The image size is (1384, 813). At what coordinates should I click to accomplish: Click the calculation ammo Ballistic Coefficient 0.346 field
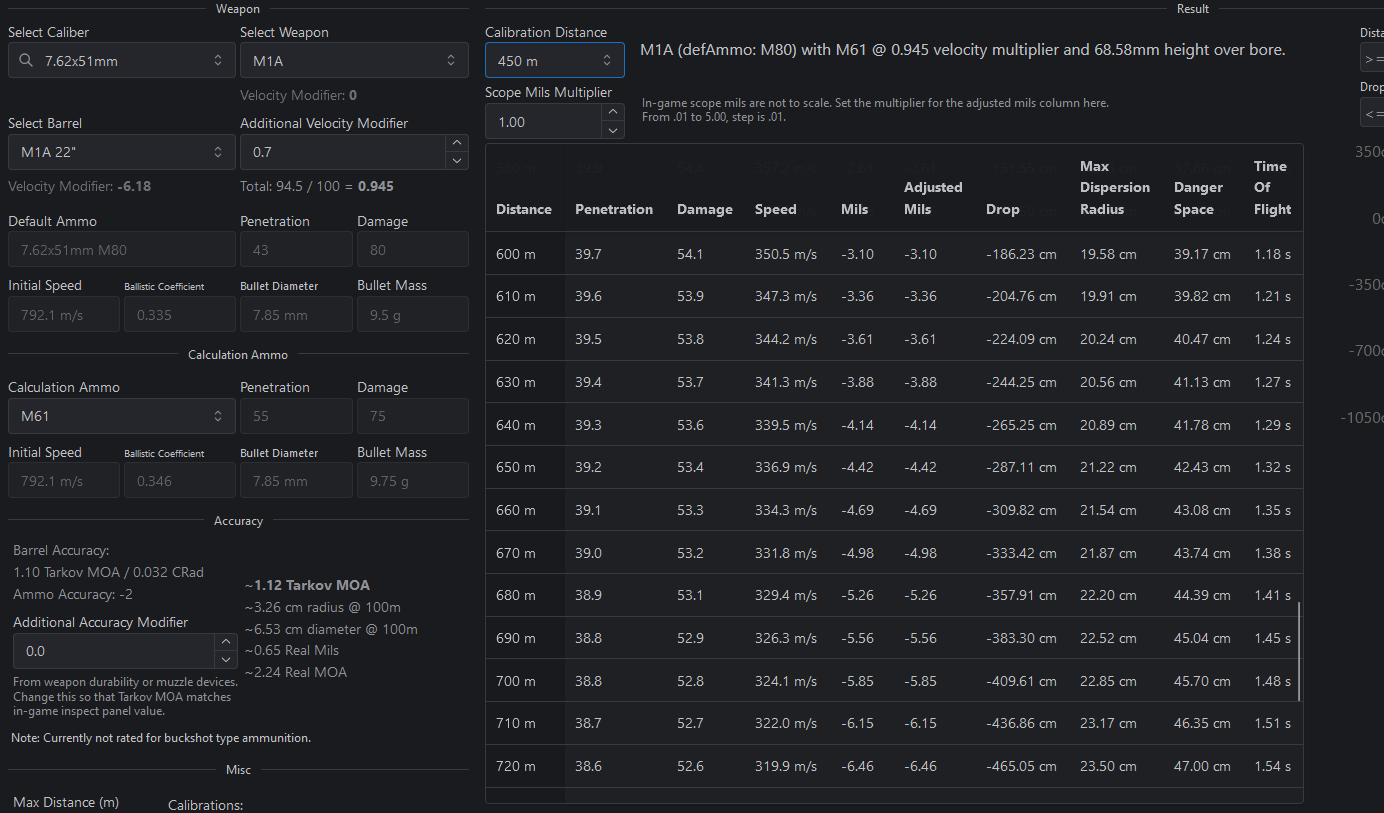180,481
